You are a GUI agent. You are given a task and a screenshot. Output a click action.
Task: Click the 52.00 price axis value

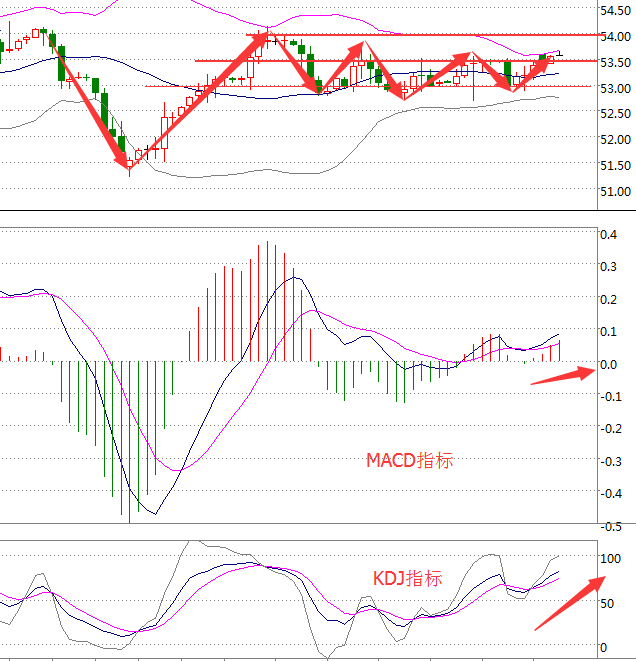[614, 139]
